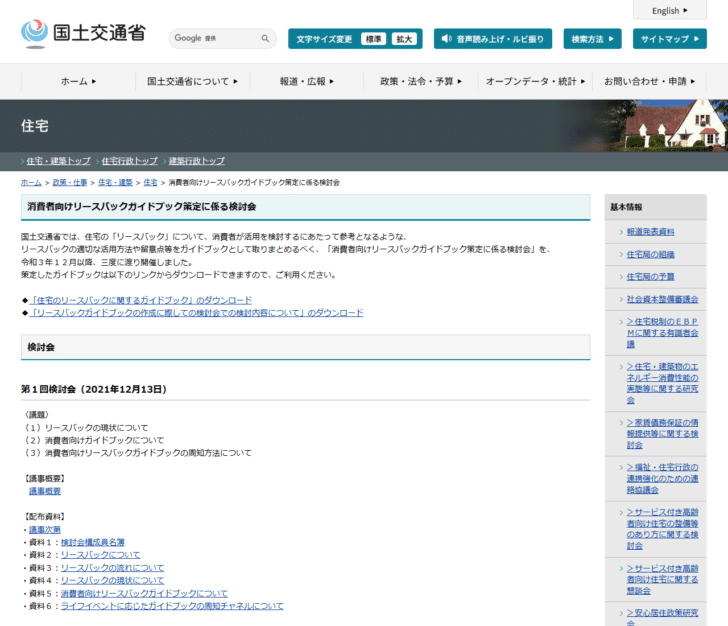Open 資料3 リースバックの流れについて
Screen dimensions: 728x626
tap(112, 567)
